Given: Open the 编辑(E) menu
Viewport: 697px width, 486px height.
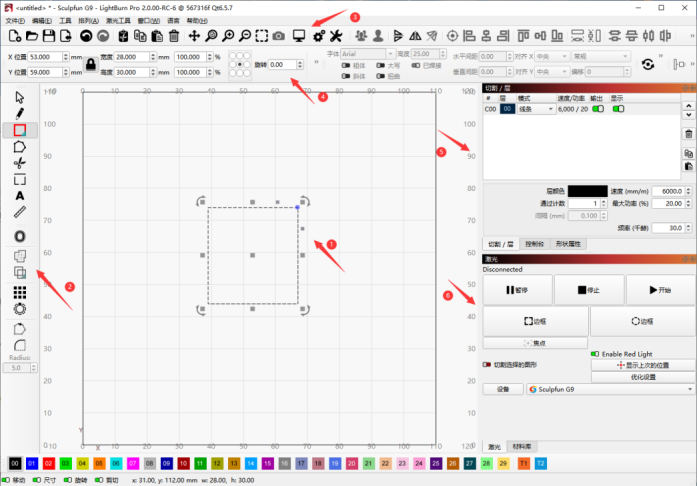Looking at the screenshot, I should (x=42, y=21).
